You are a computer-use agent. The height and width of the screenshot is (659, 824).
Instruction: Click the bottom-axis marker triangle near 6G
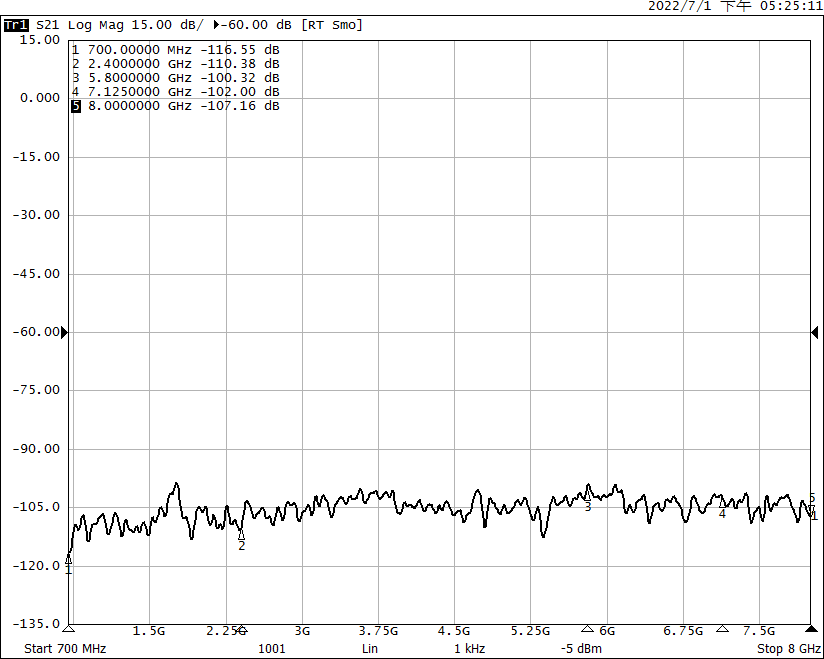(587, 629)
